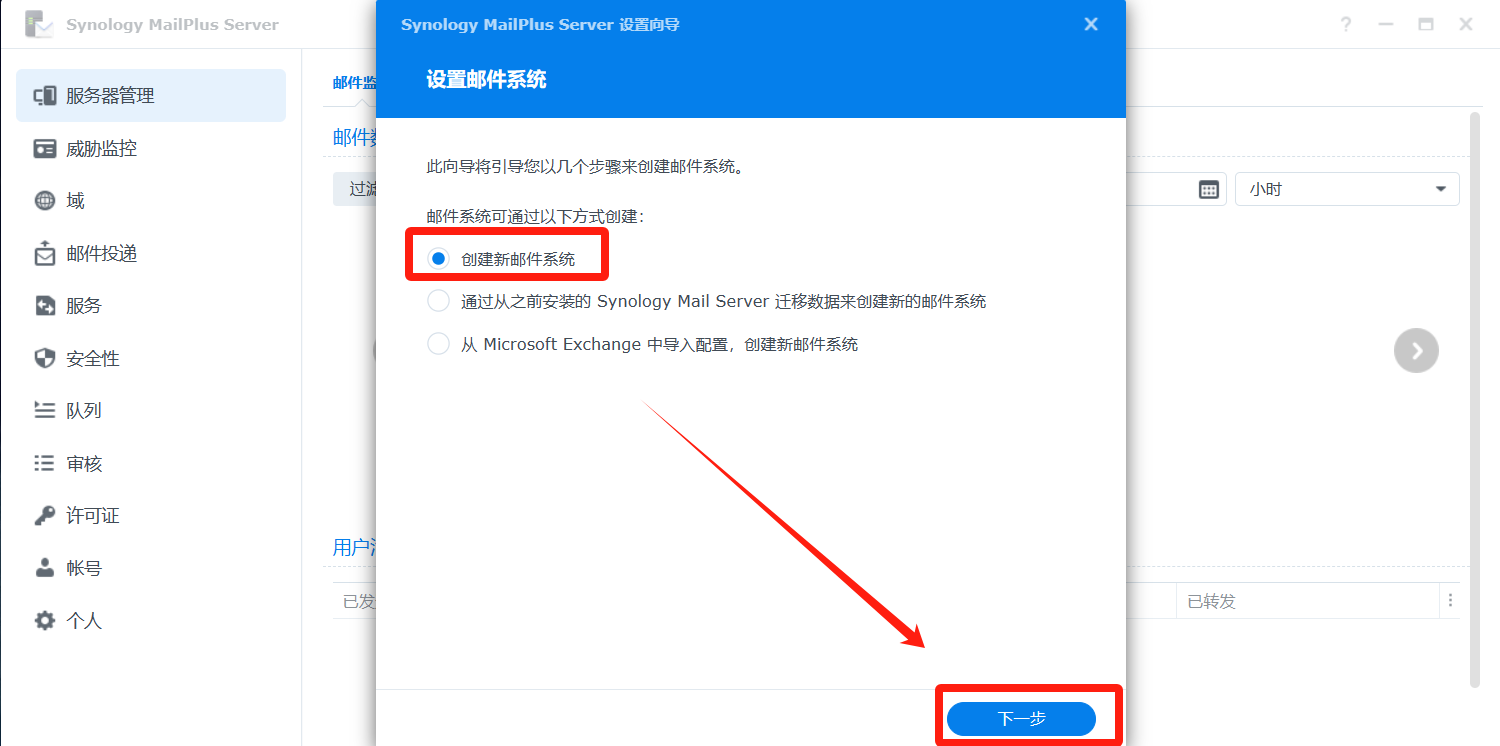Click the calendar date picker icon
The height and width of the screenshot is (746, 1500).
pos(1209,190)
